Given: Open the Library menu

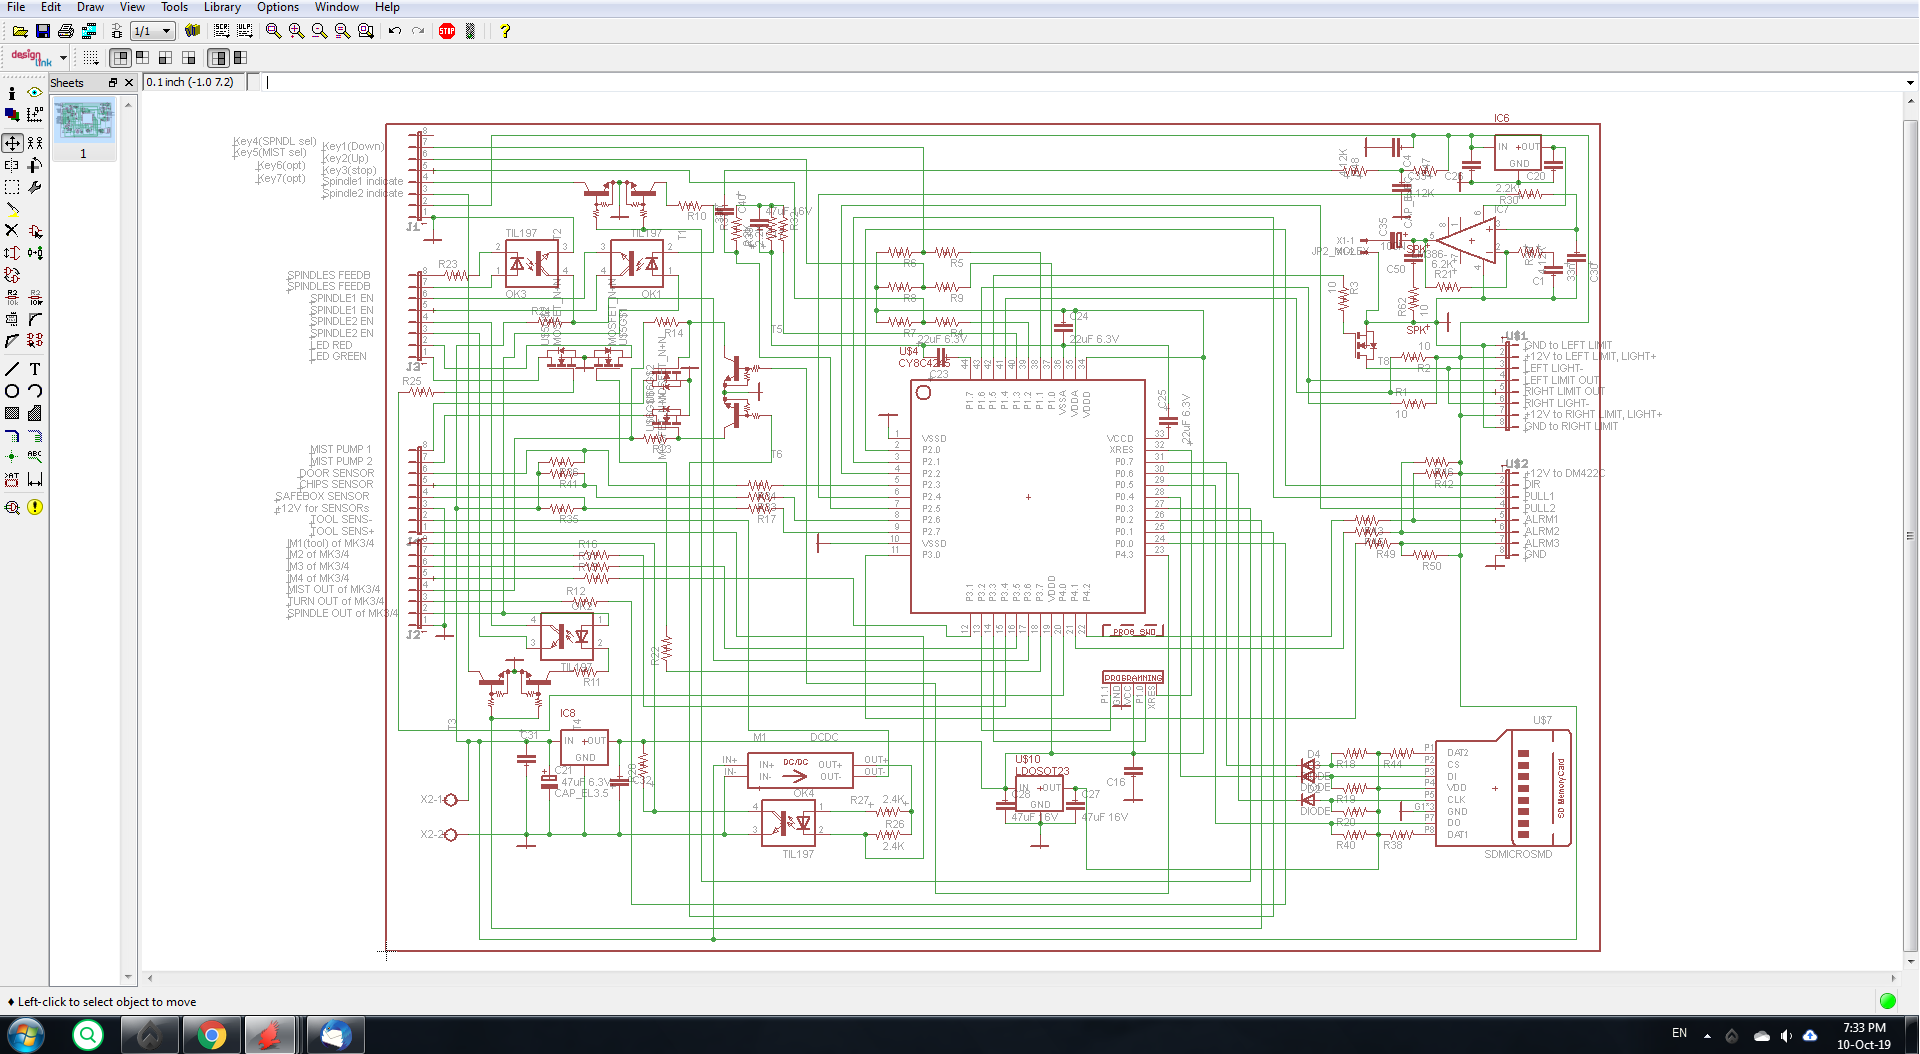Looking at the screenshot, I should [222, 7].
